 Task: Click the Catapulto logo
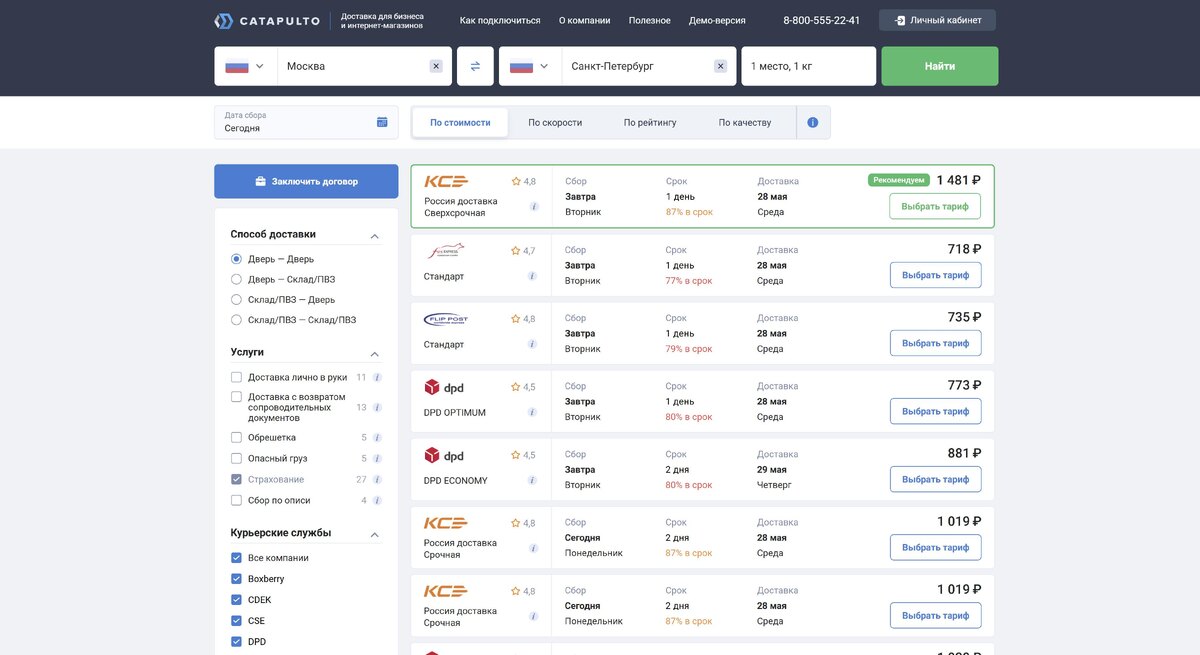click(268, 21)
